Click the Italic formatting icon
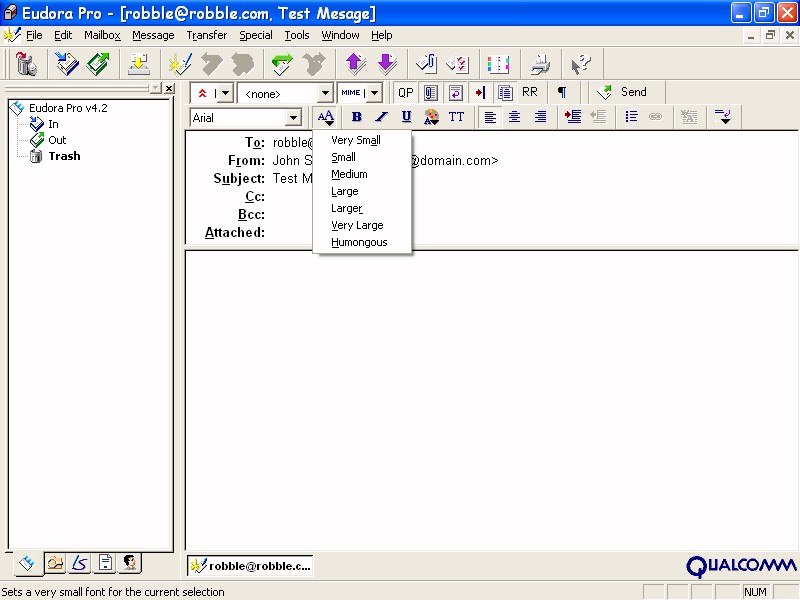The width and height of the screenshot is (800, 600). [381, 117]
